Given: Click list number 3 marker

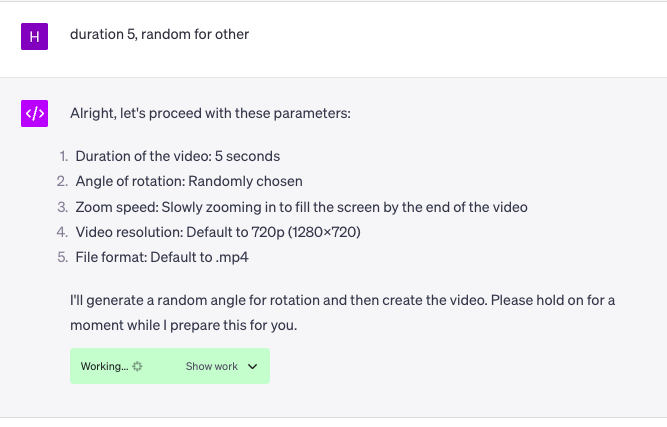Looking at the screenshot, I should [x=63, y=207].
